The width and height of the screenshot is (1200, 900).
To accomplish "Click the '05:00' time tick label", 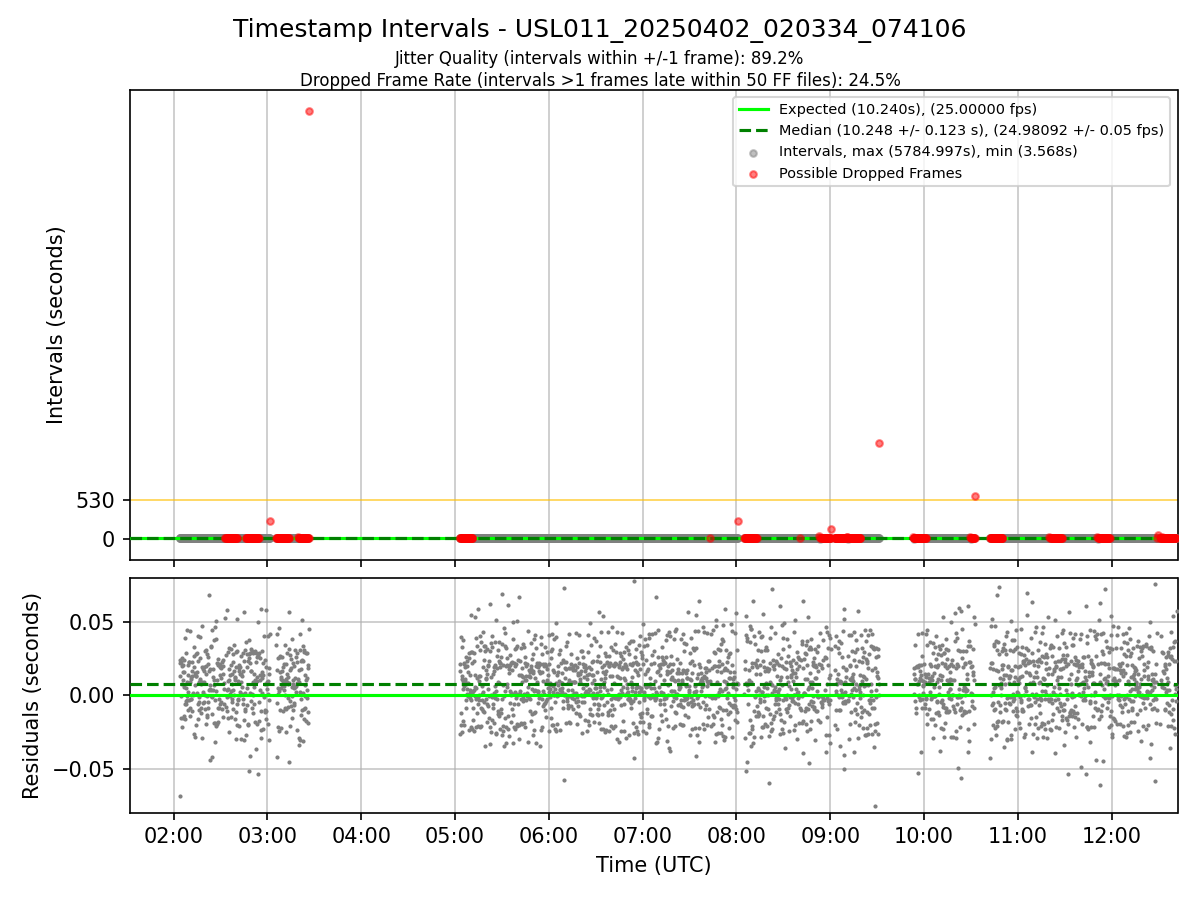I will [x=455, y=836].
